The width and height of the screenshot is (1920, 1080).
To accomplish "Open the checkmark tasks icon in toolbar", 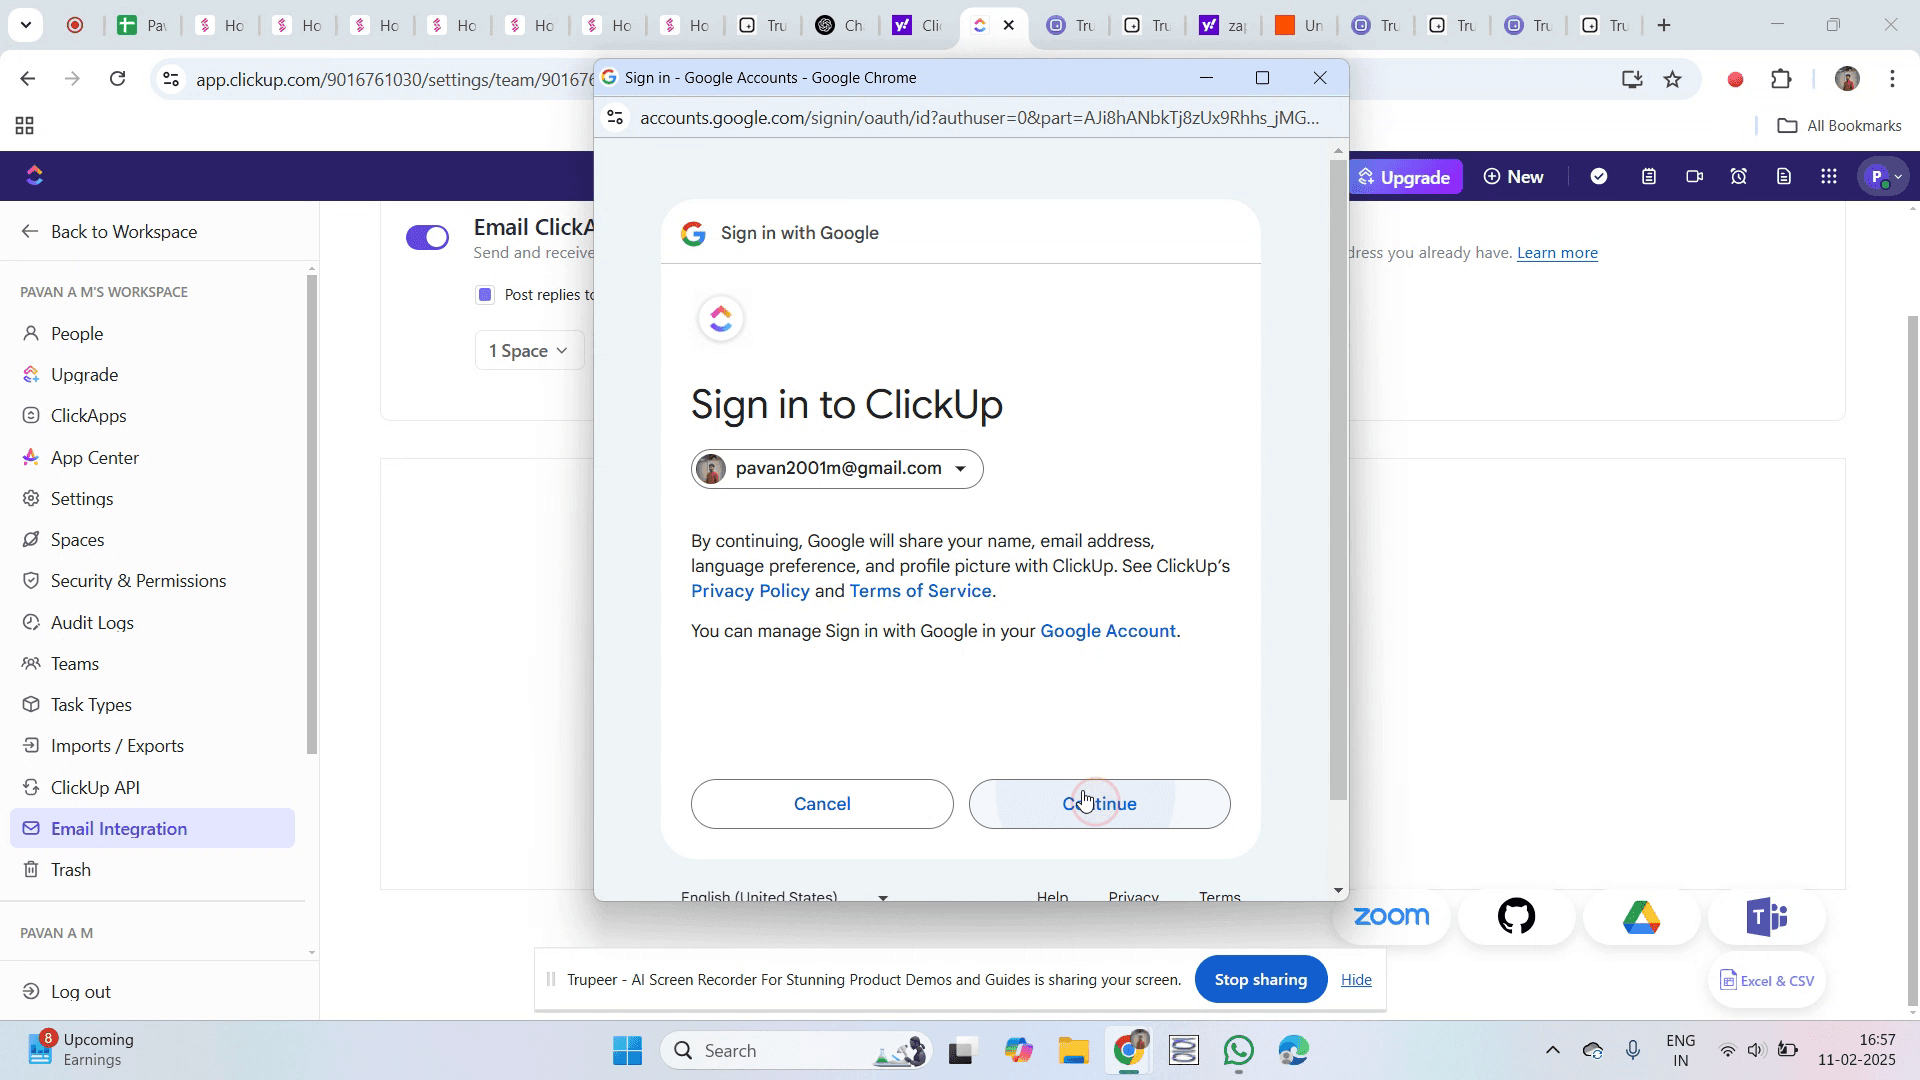I will tap(1599, 177).
